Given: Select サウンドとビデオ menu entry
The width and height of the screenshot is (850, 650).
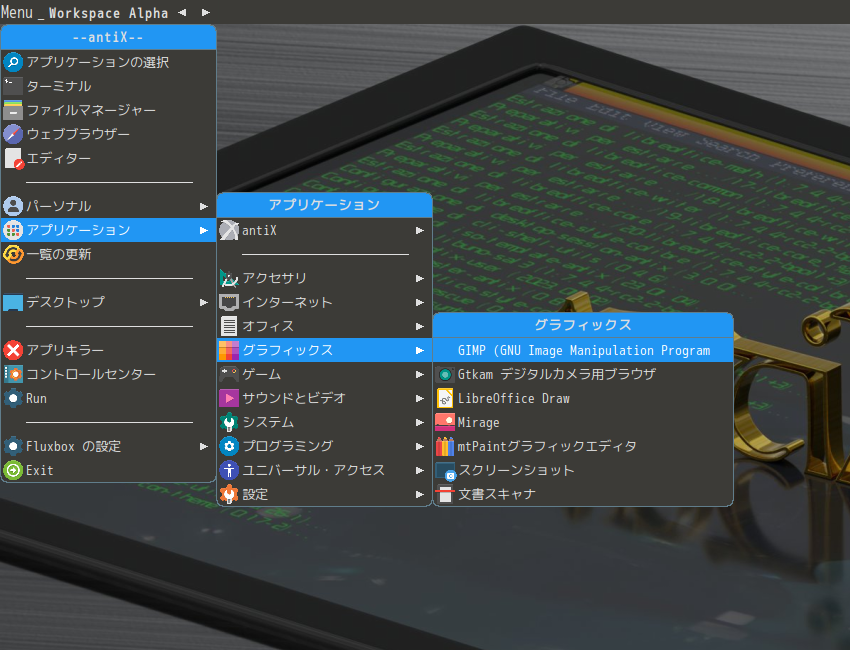Looking at the screenshot, I should [324, 398].
